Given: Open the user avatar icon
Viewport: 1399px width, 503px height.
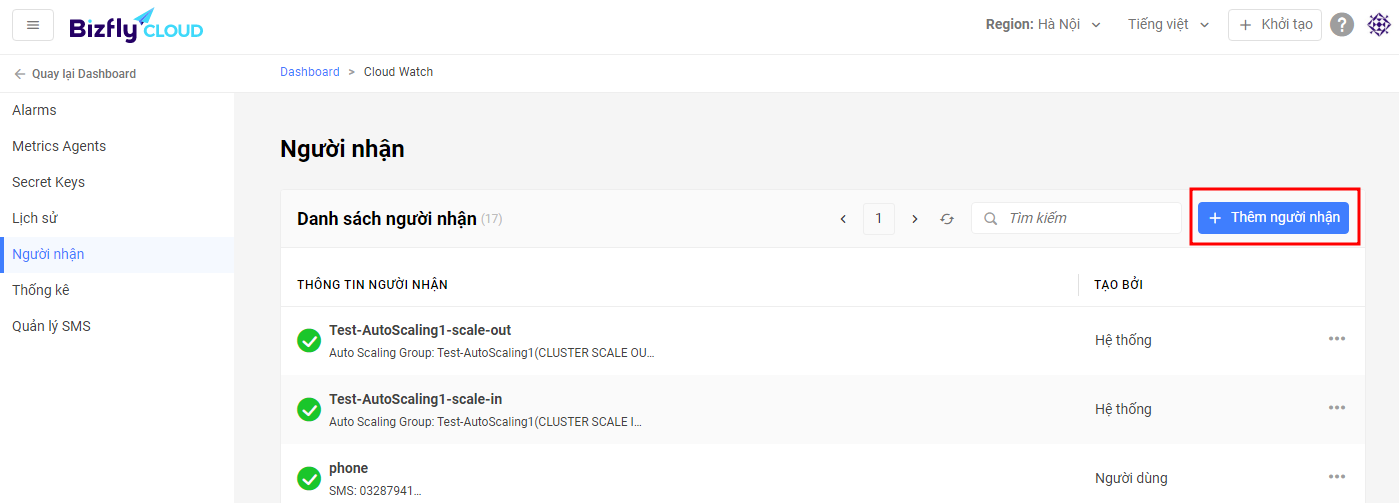Looking at the screenshot, I should click(1378, 25).
